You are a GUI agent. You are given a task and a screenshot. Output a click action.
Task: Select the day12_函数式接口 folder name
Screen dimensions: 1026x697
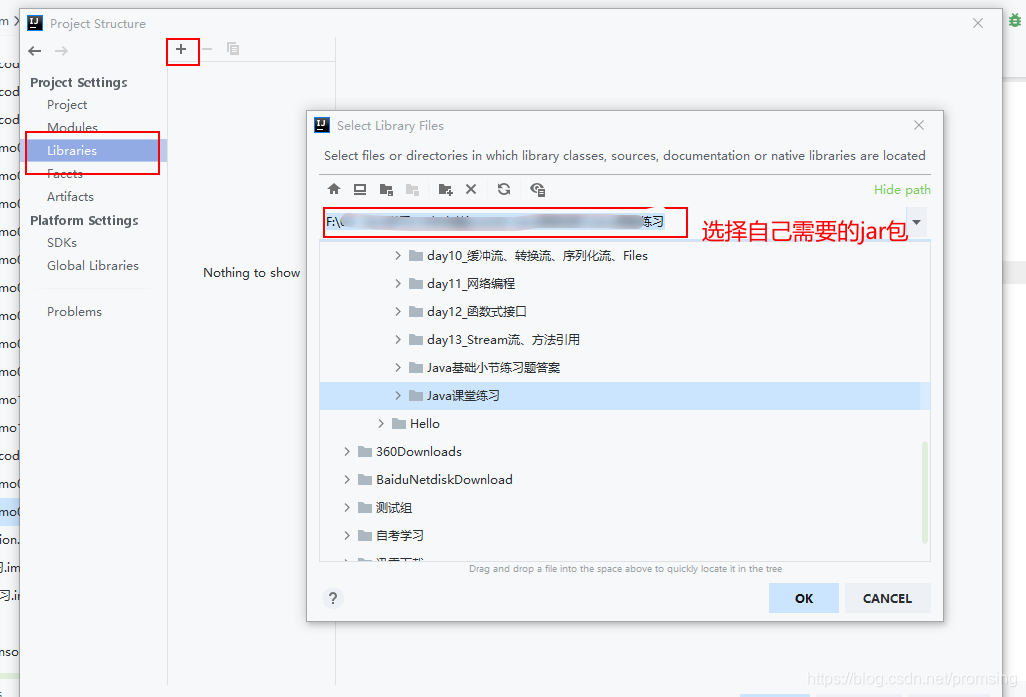[476, 312]
